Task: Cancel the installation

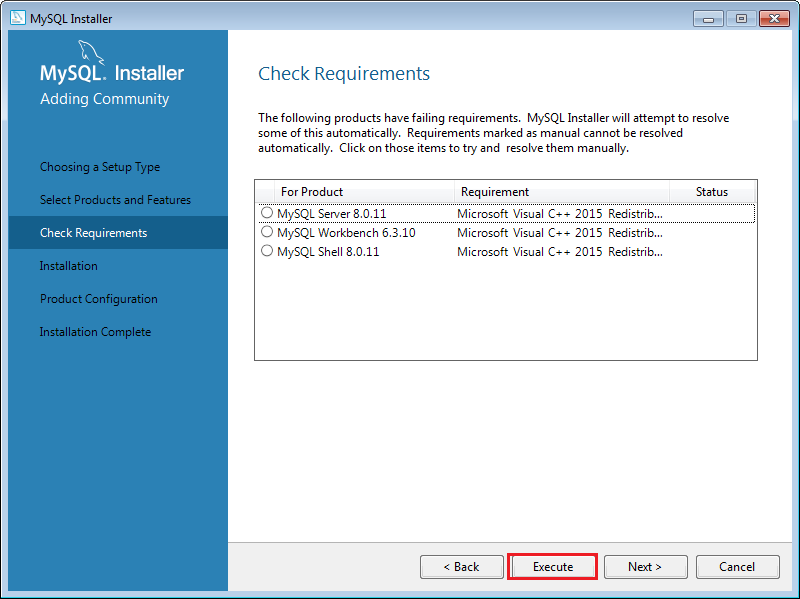Action: click(737, 567)
